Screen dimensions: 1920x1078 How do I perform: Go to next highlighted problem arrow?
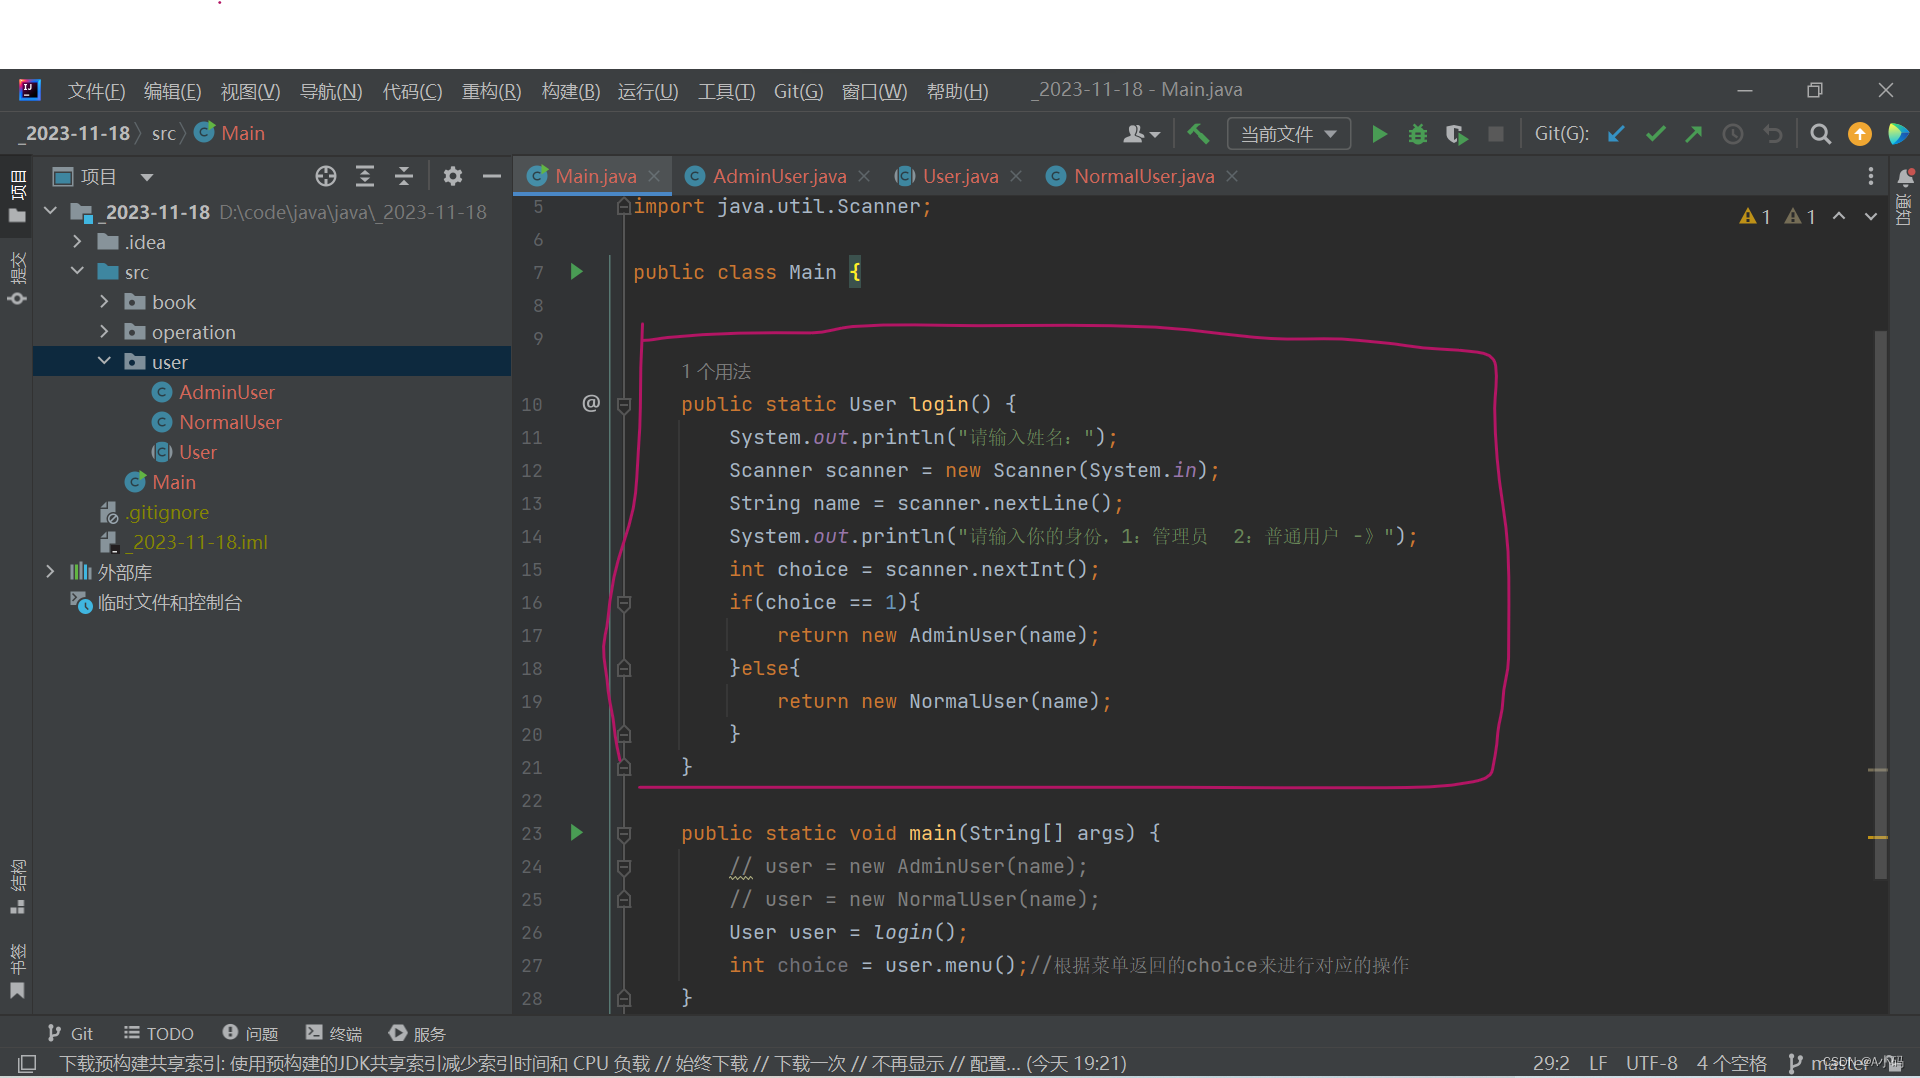pos(1871,216)
